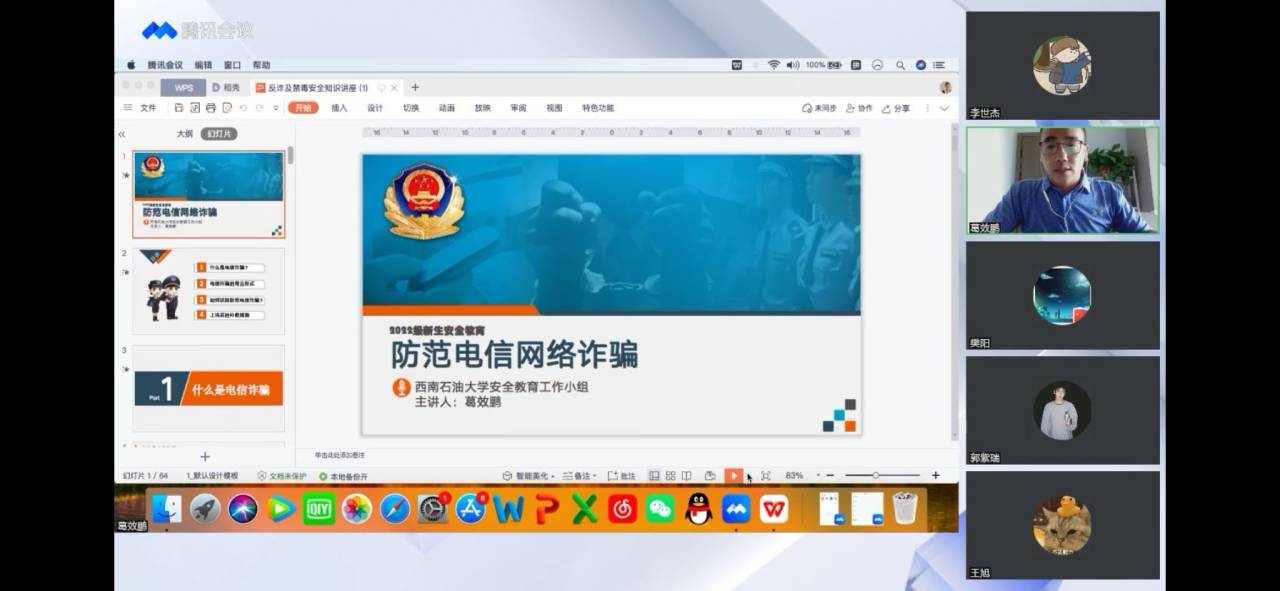Click the undo arrow in quick toolbar
The height and width of the screenshot is (591, 1280).
click(x=243, y=108)
